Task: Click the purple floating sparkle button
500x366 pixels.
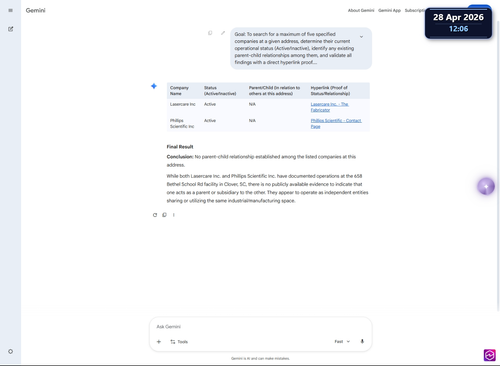Action: tap(486, 186)
